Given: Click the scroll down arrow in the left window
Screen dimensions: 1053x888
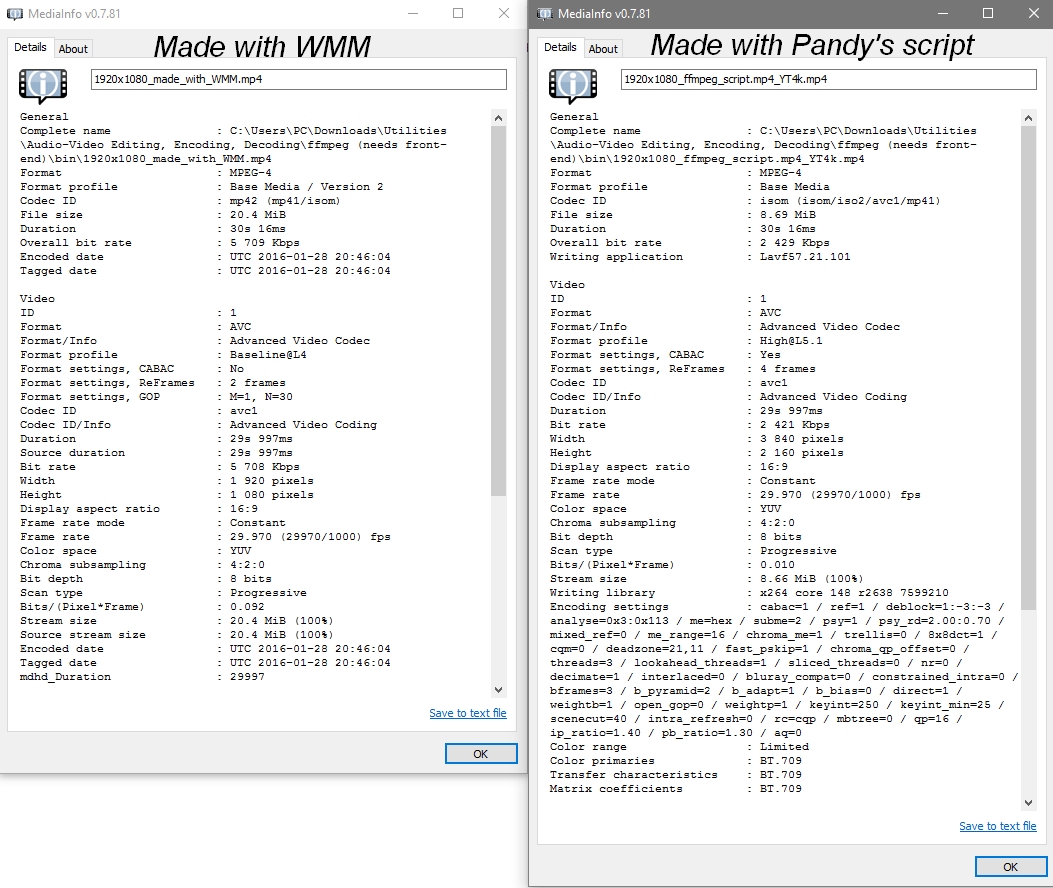Looking at the screenshot, I should [x=498, y=690].
